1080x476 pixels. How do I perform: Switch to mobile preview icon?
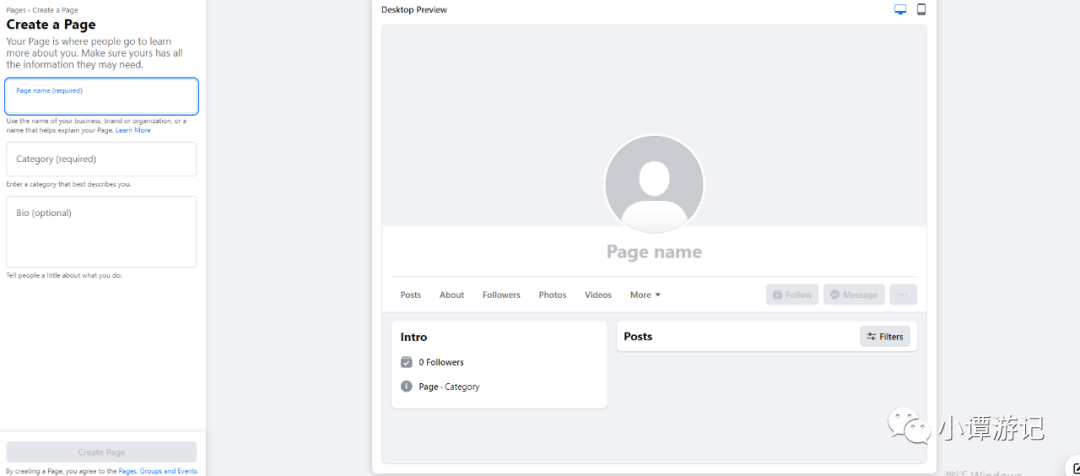coord(921,9)
